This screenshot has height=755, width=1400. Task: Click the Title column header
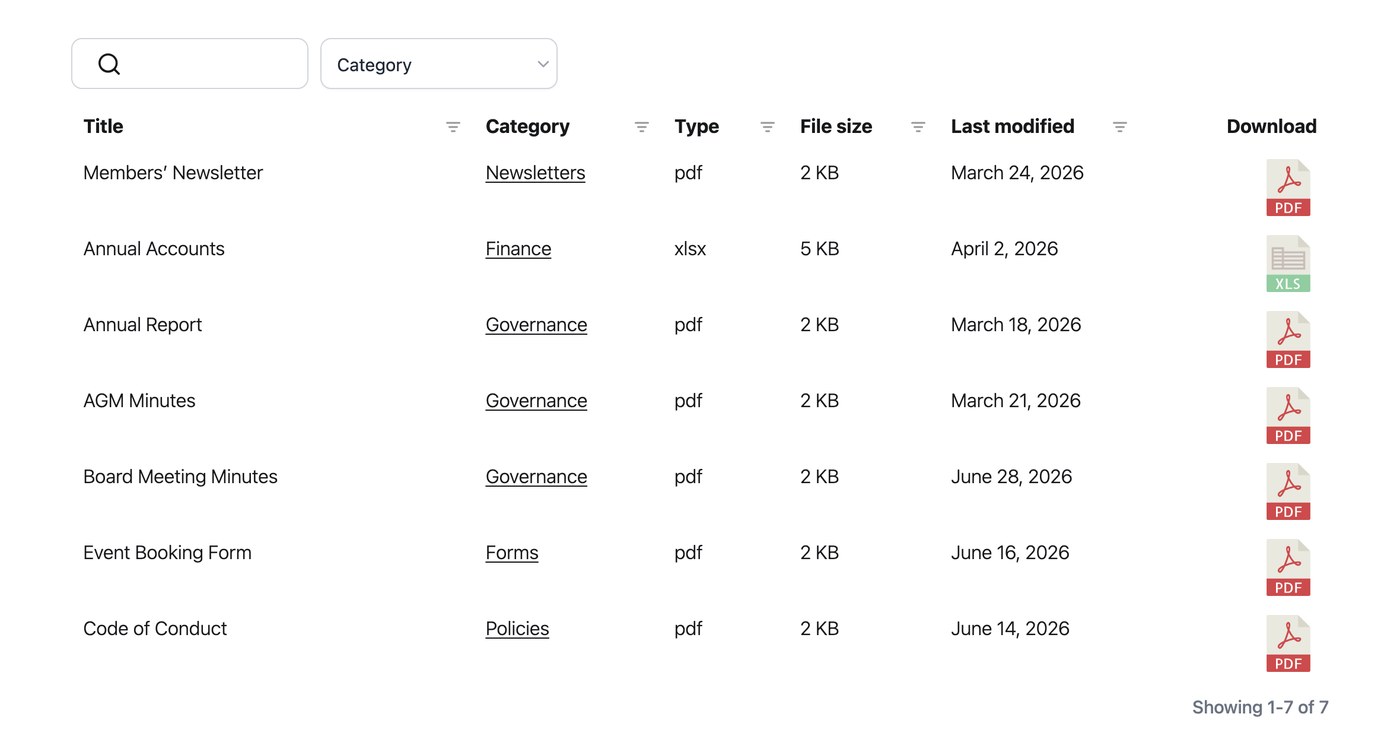coord(103,127)
